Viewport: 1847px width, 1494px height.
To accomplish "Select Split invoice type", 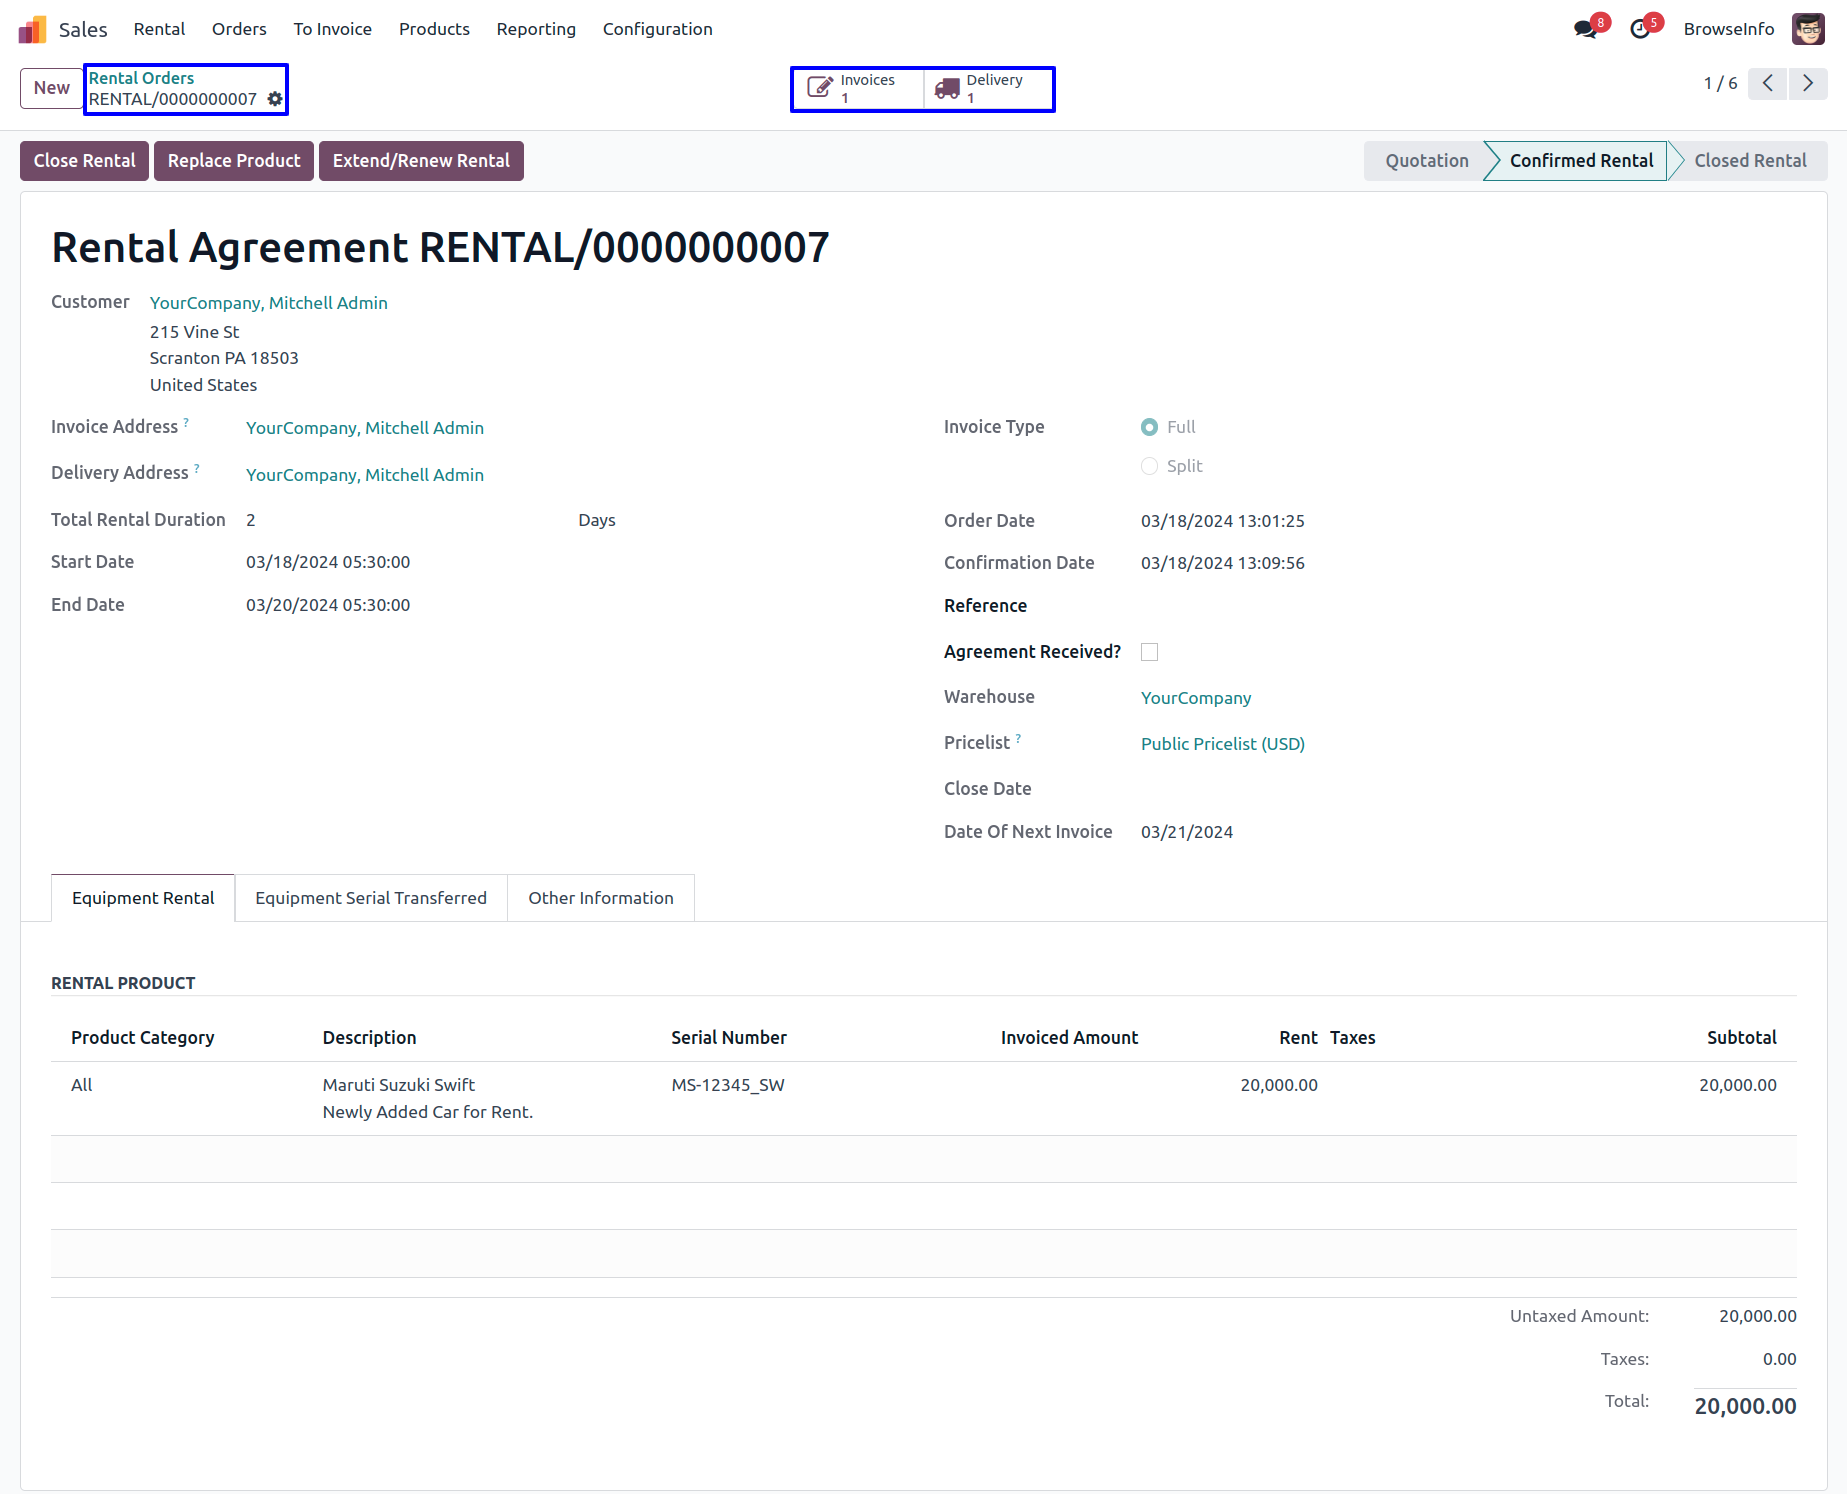I will click(x=1150, y=466).
